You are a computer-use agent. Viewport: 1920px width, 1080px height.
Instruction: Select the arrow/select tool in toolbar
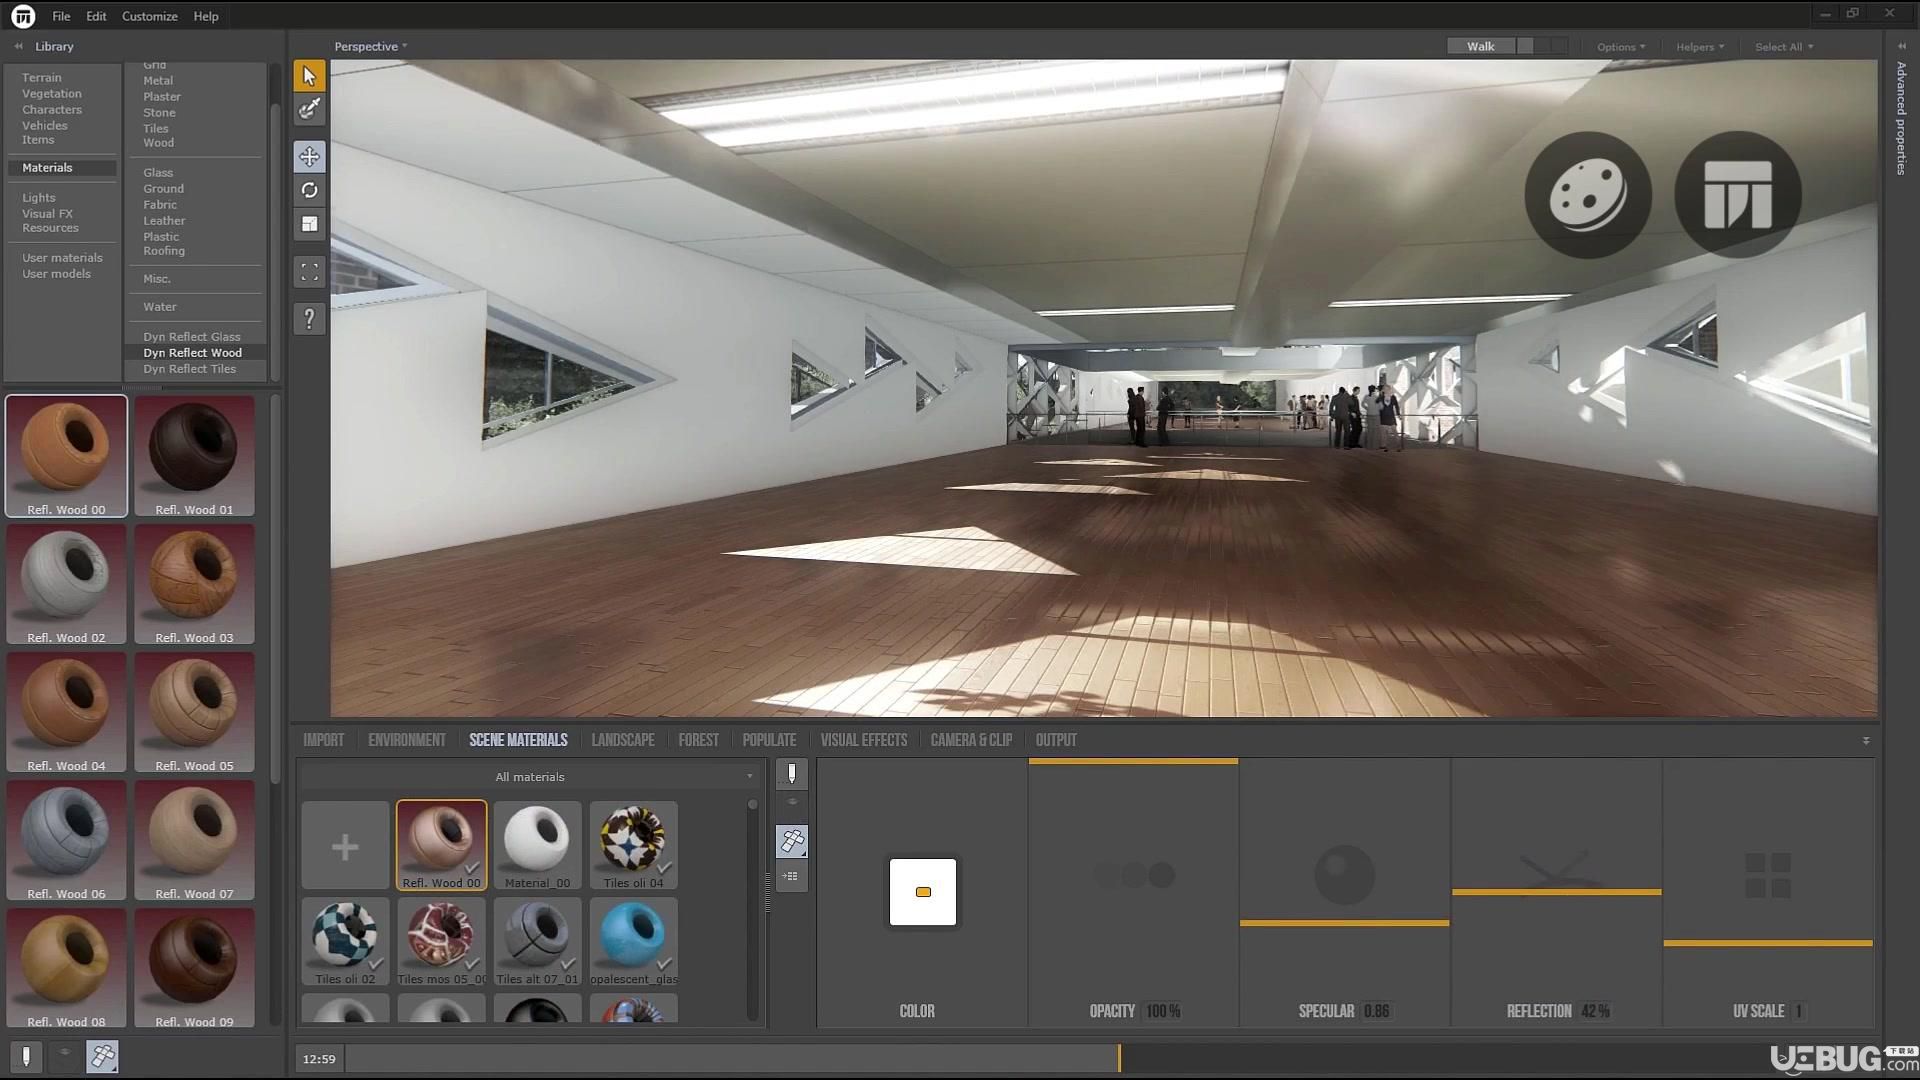(x=309, y=75)
